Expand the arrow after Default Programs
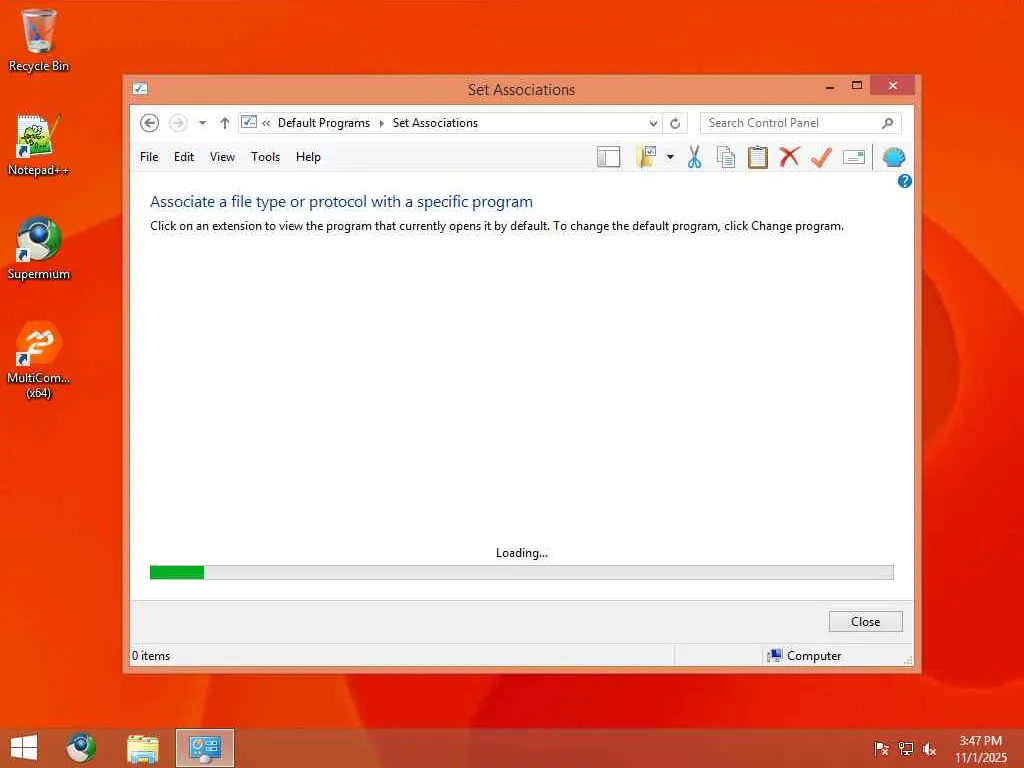 [381, 123]
